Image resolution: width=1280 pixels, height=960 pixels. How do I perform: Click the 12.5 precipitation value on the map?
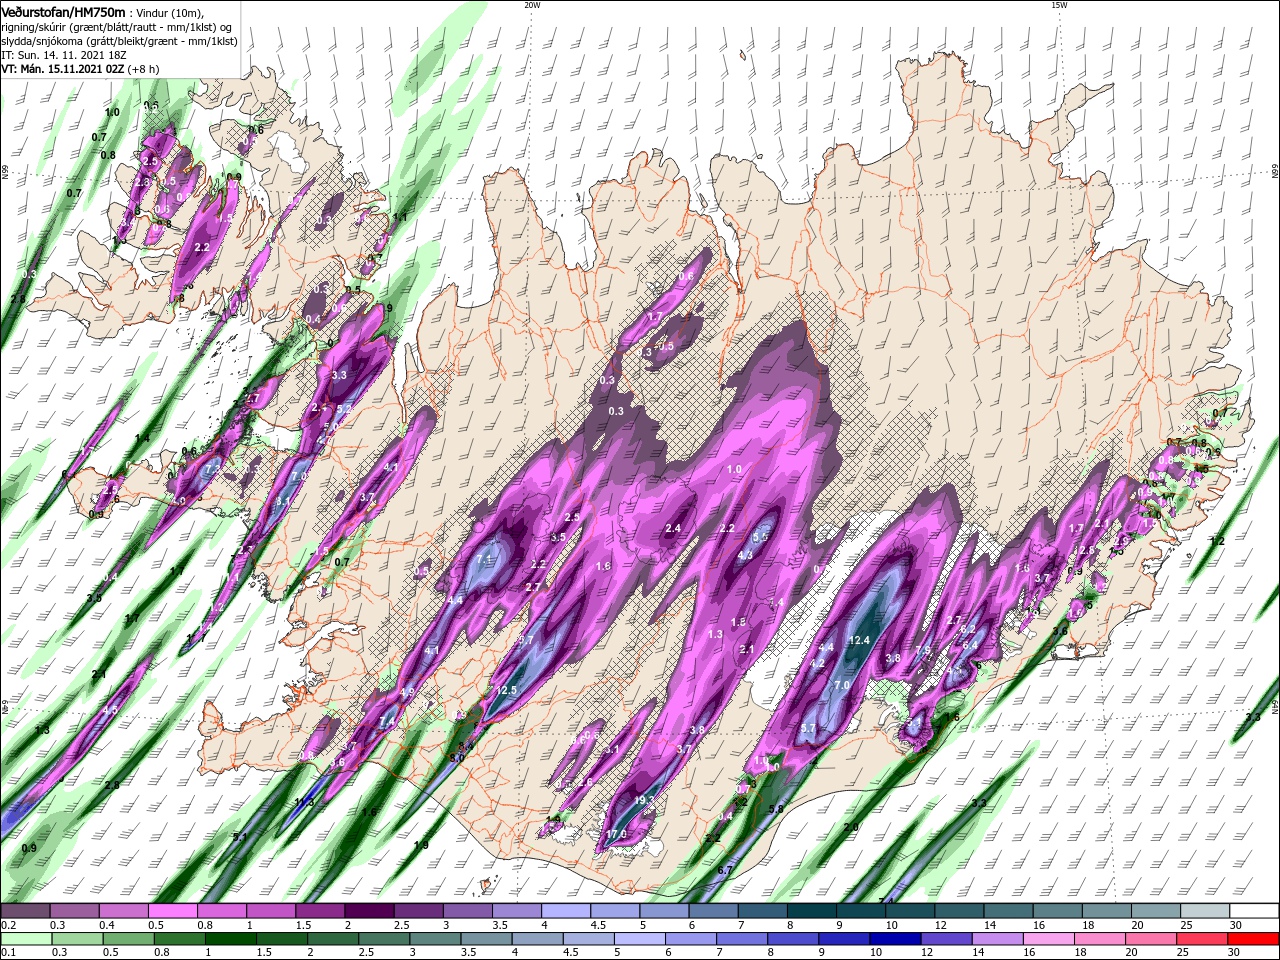pyautogui.click(x=506, y=690)
